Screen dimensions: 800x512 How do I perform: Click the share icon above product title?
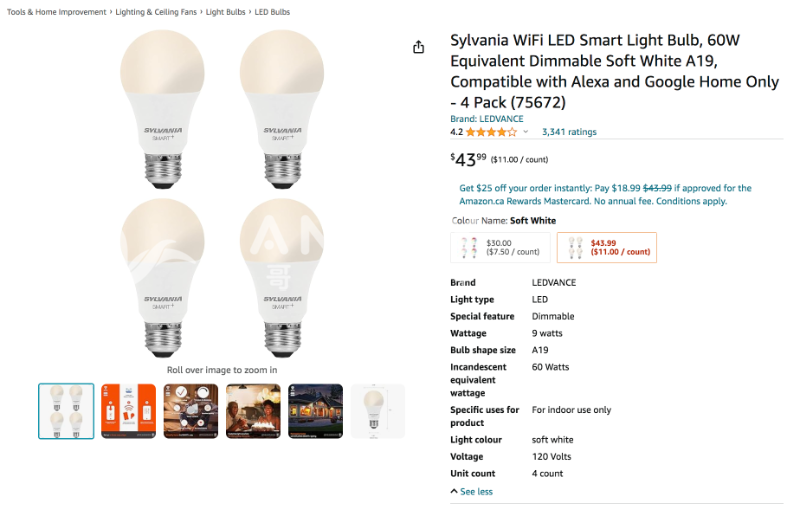419,47
